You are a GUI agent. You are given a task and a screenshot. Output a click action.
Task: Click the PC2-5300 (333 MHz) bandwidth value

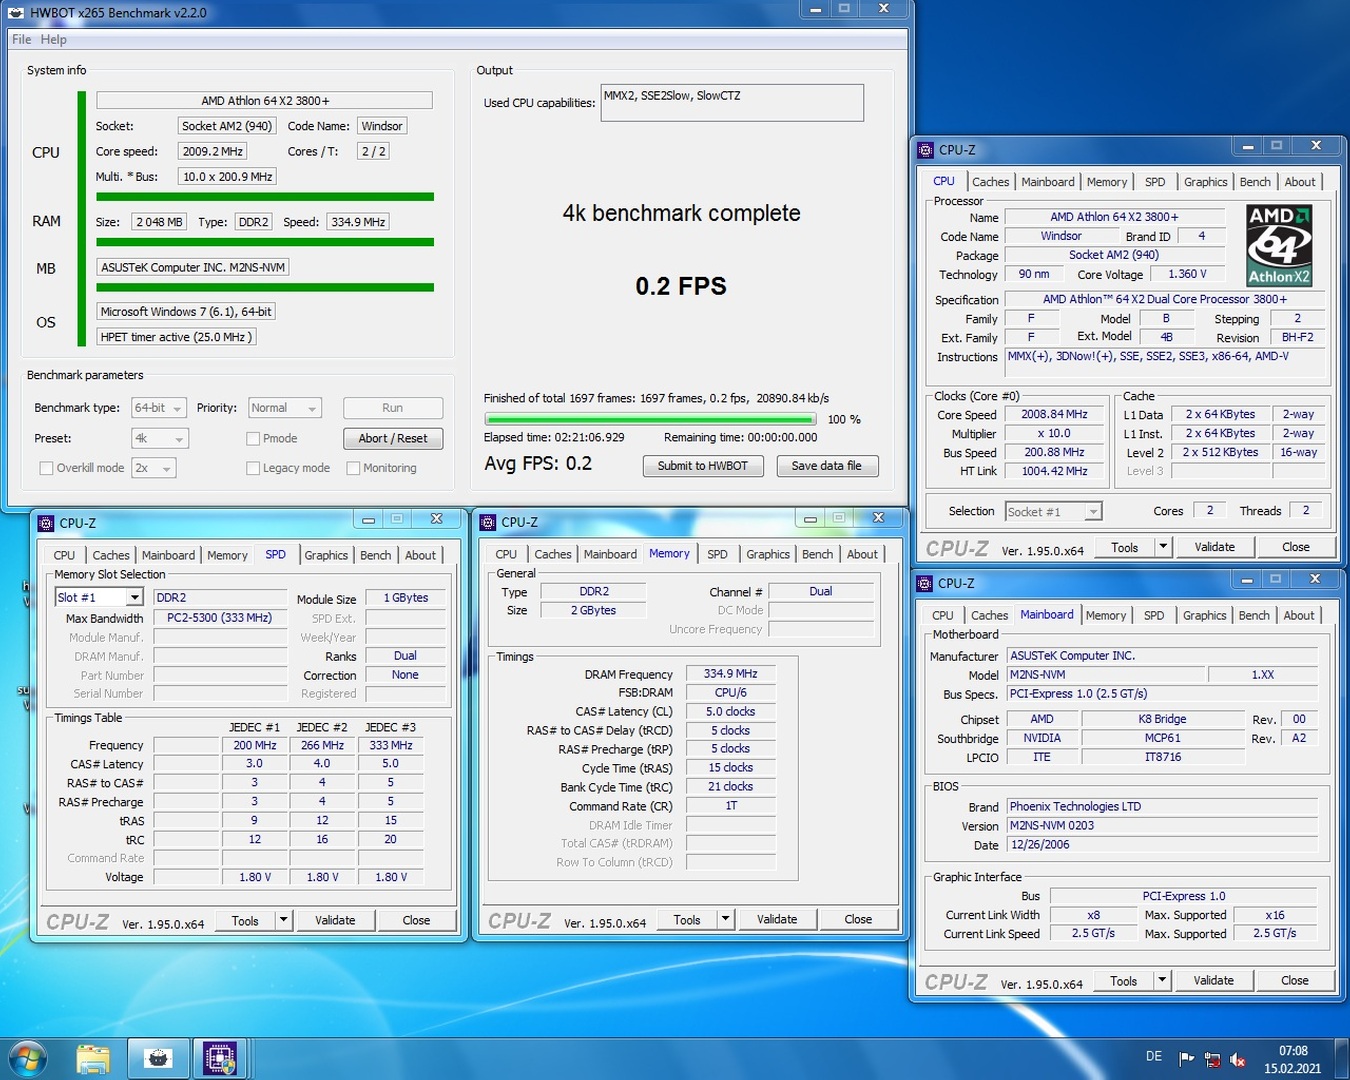click(219, 618)
